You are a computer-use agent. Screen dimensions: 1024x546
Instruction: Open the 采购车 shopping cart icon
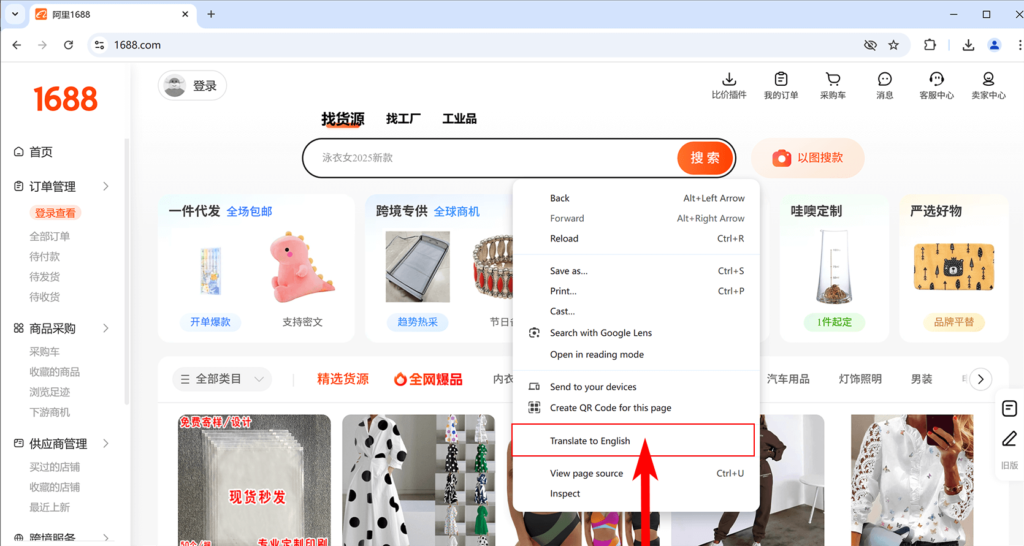(x=833, y=80)
